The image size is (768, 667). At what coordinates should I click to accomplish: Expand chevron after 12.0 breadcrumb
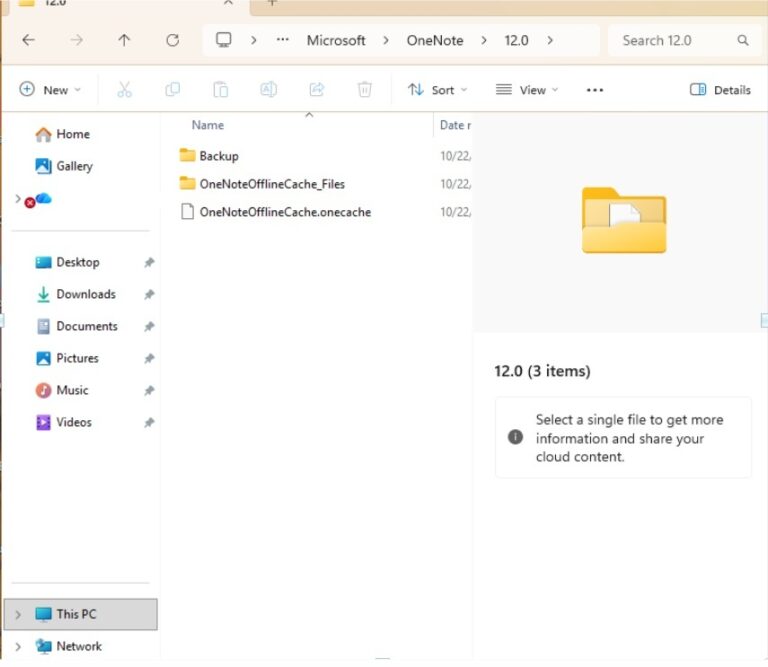(550, 40)
